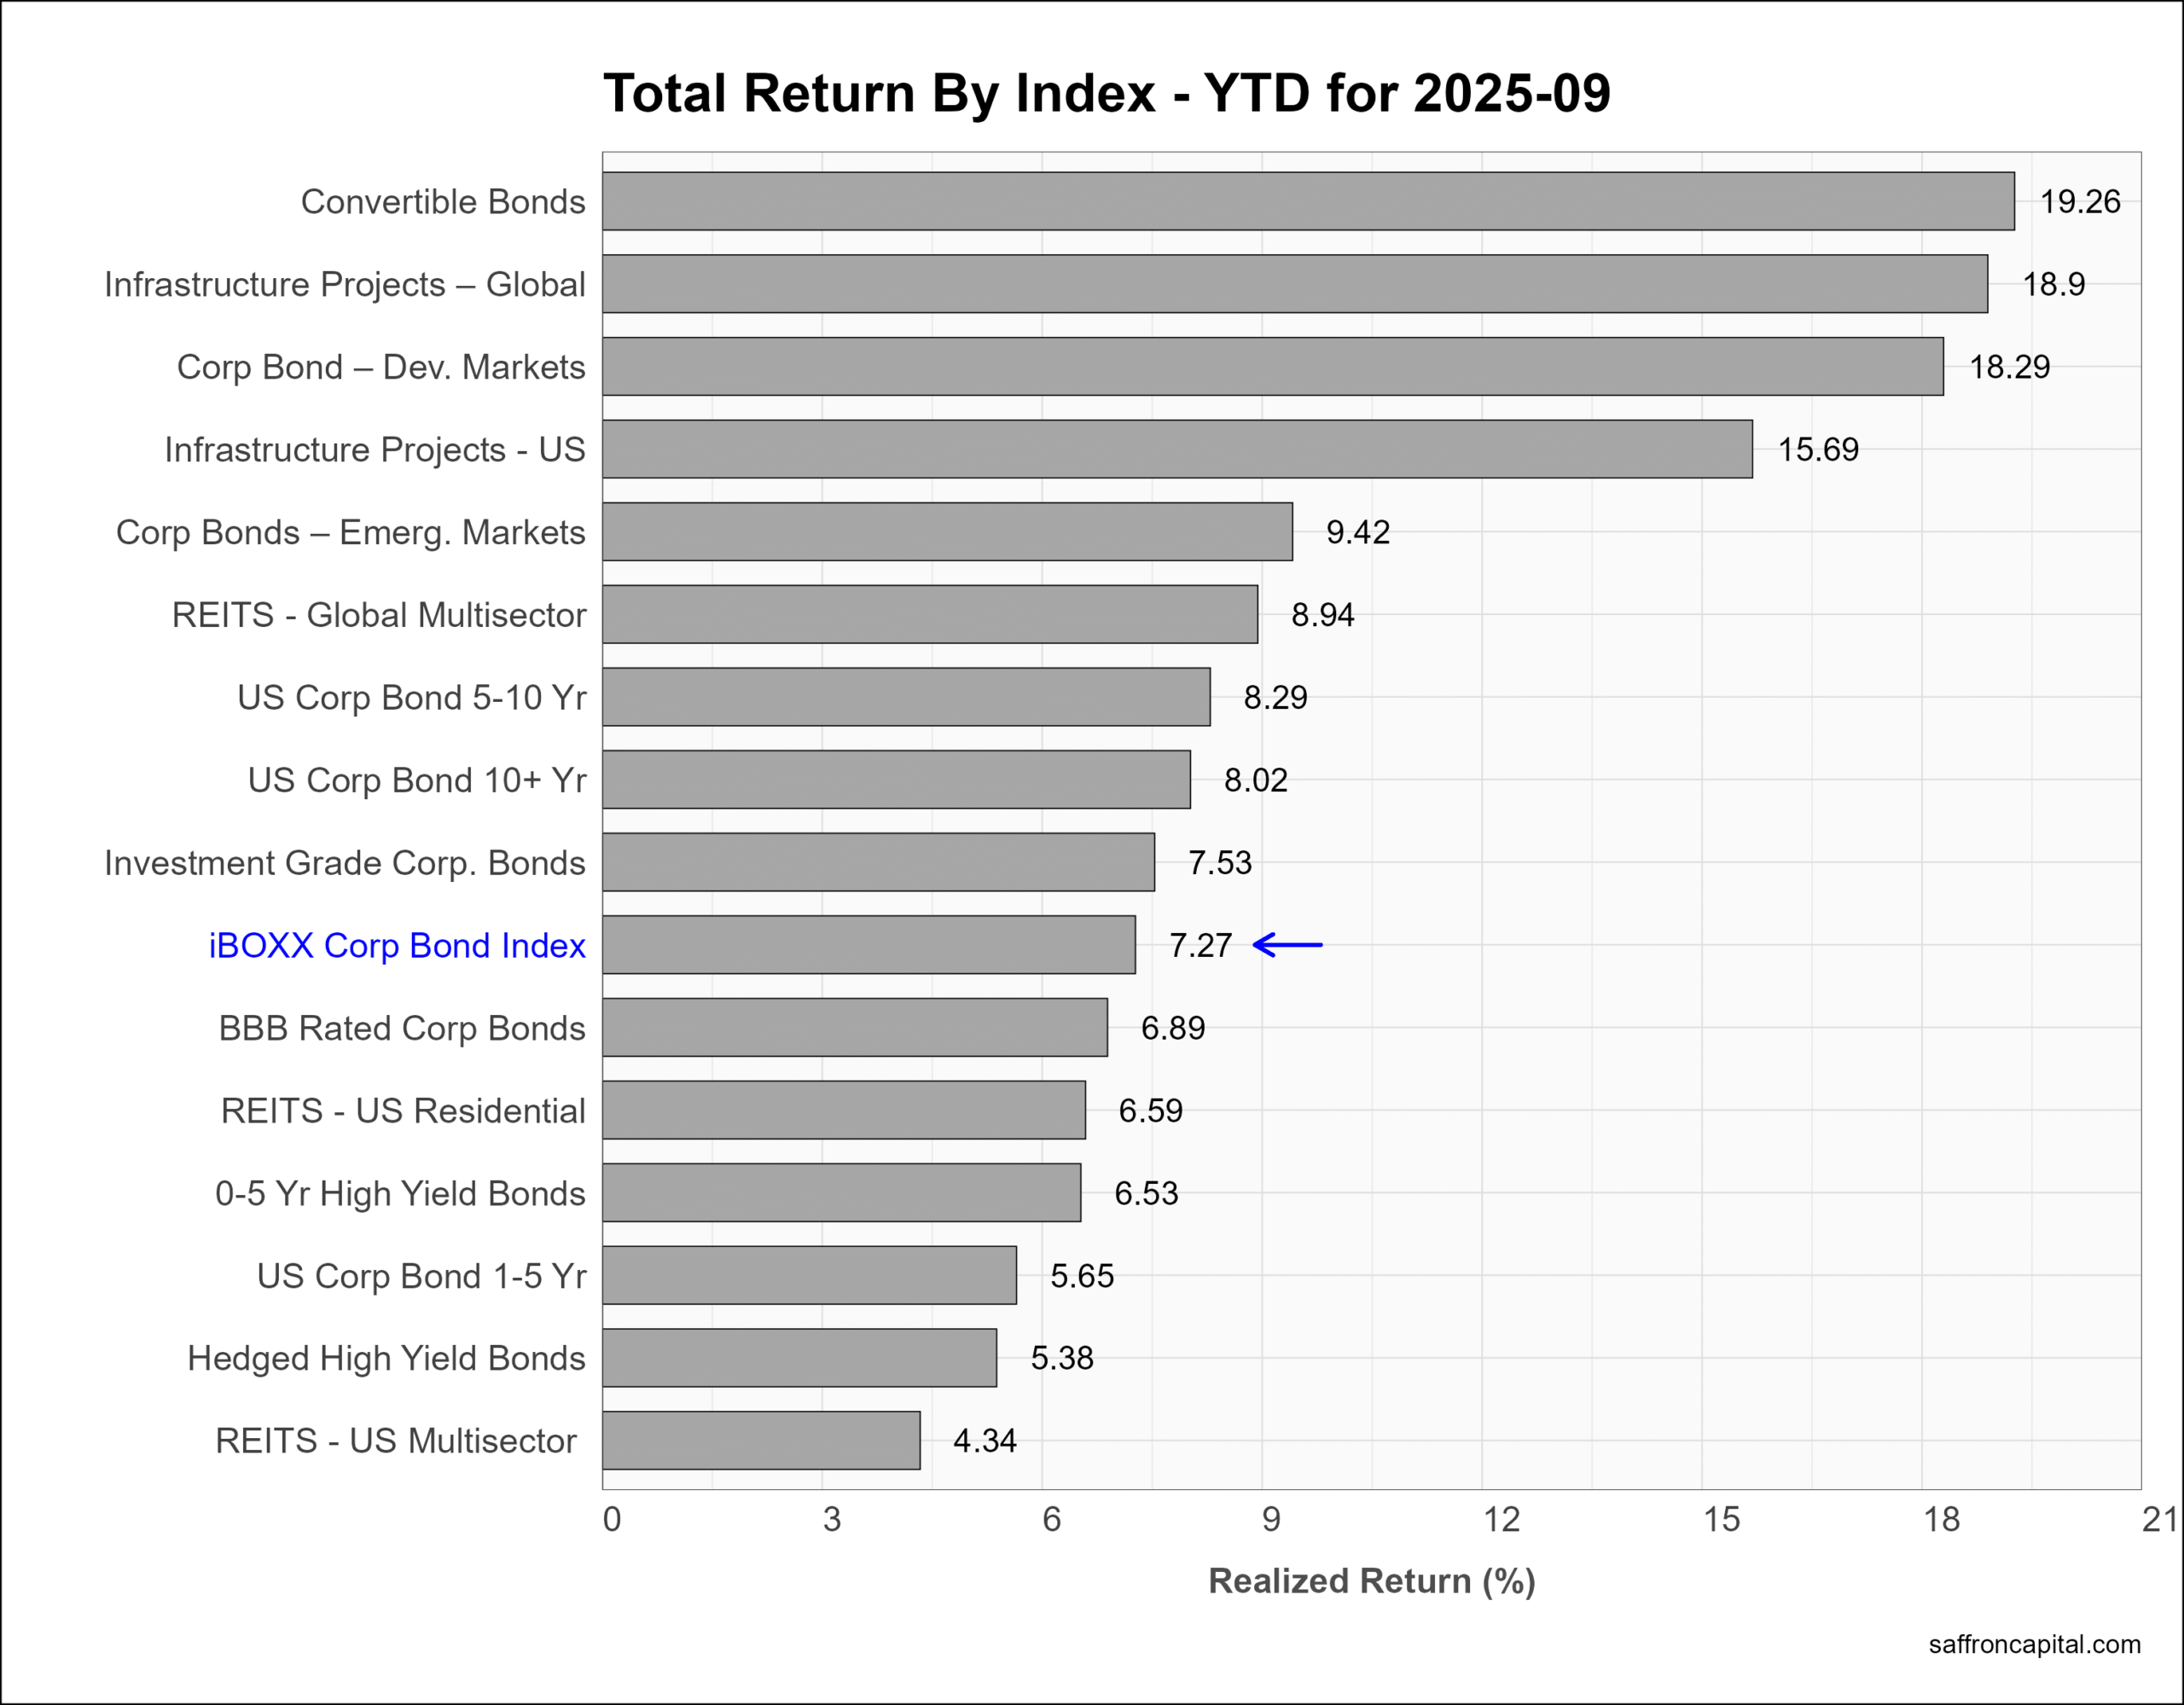The image size is (2184, 1705).
Task: Click the 4.34 value label
Action: click(984, 1441)
